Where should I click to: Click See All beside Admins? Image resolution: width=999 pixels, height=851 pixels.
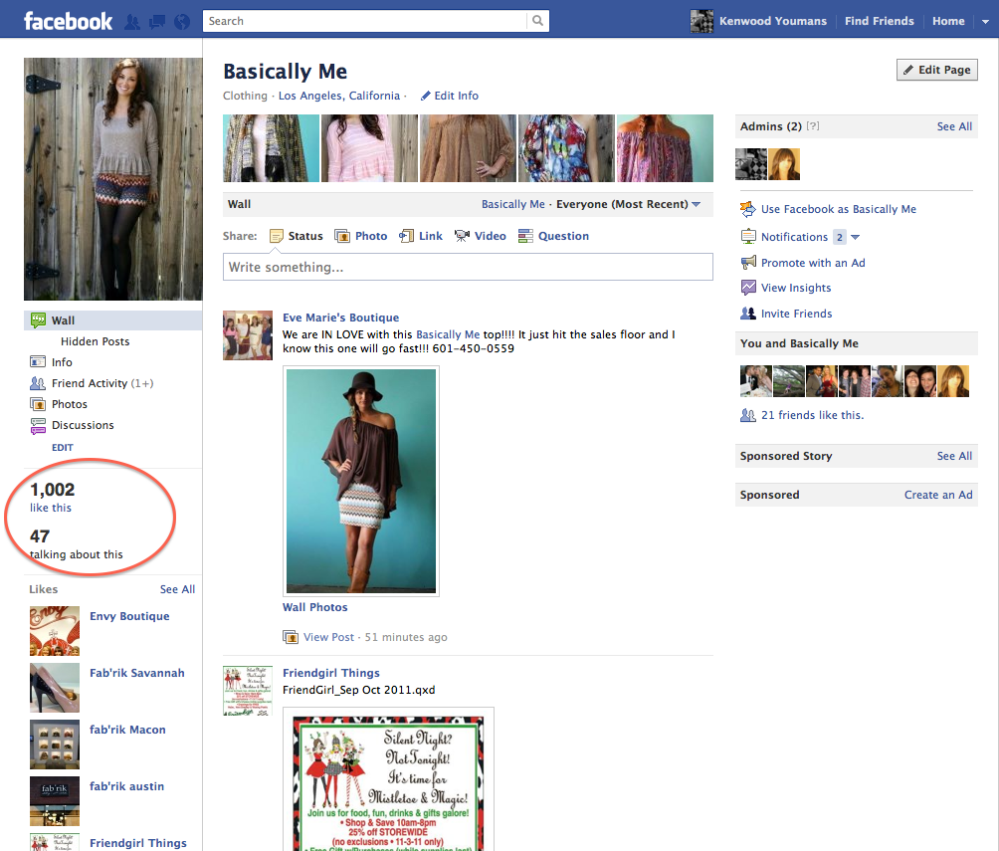point(954,127)
